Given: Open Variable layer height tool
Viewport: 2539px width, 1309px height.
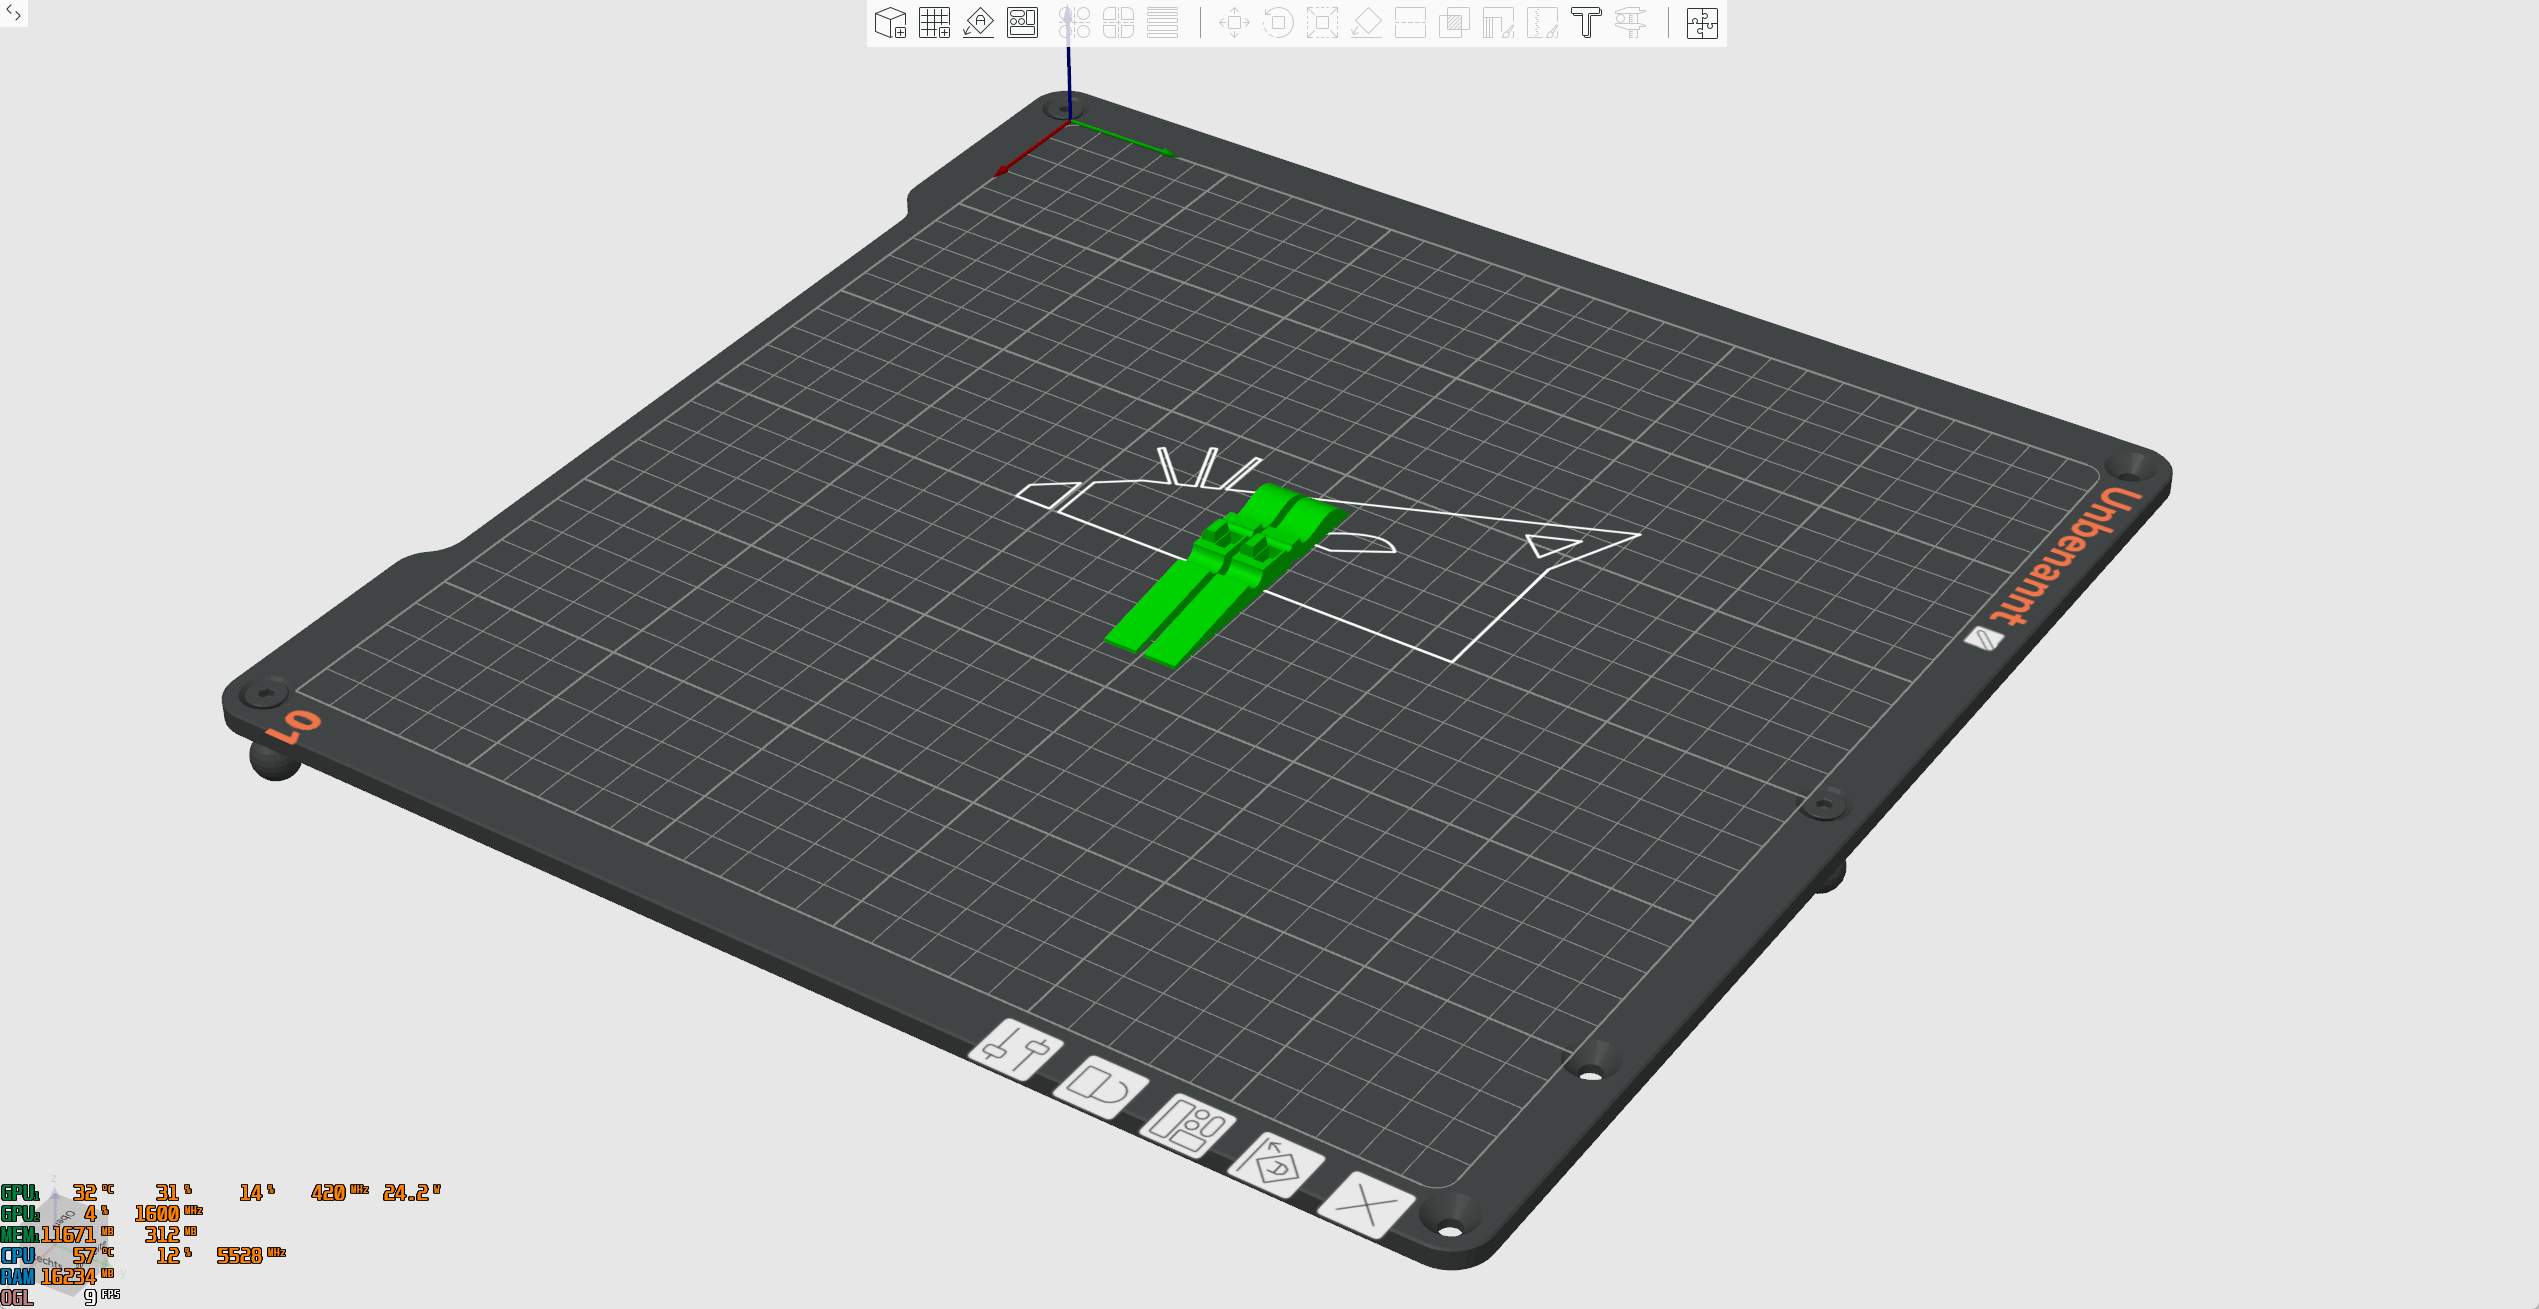Looking at the screenshot, I should tap(1162, 23).
